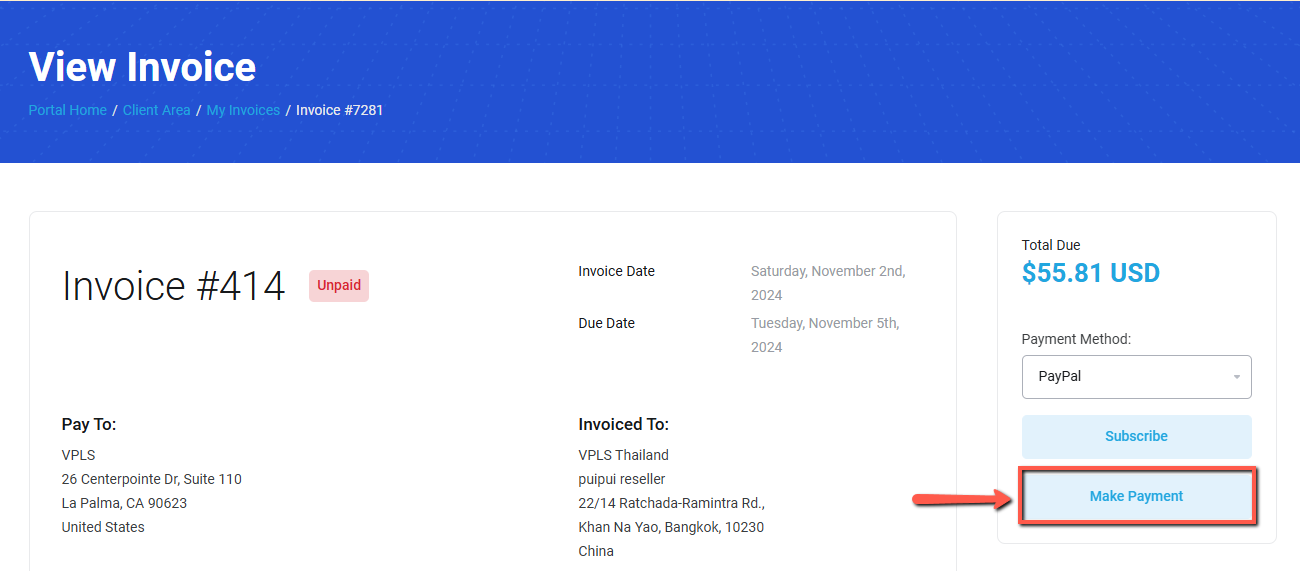Click the Total Due label
The image size is (1300, 571).
[x=1050, y=245]
